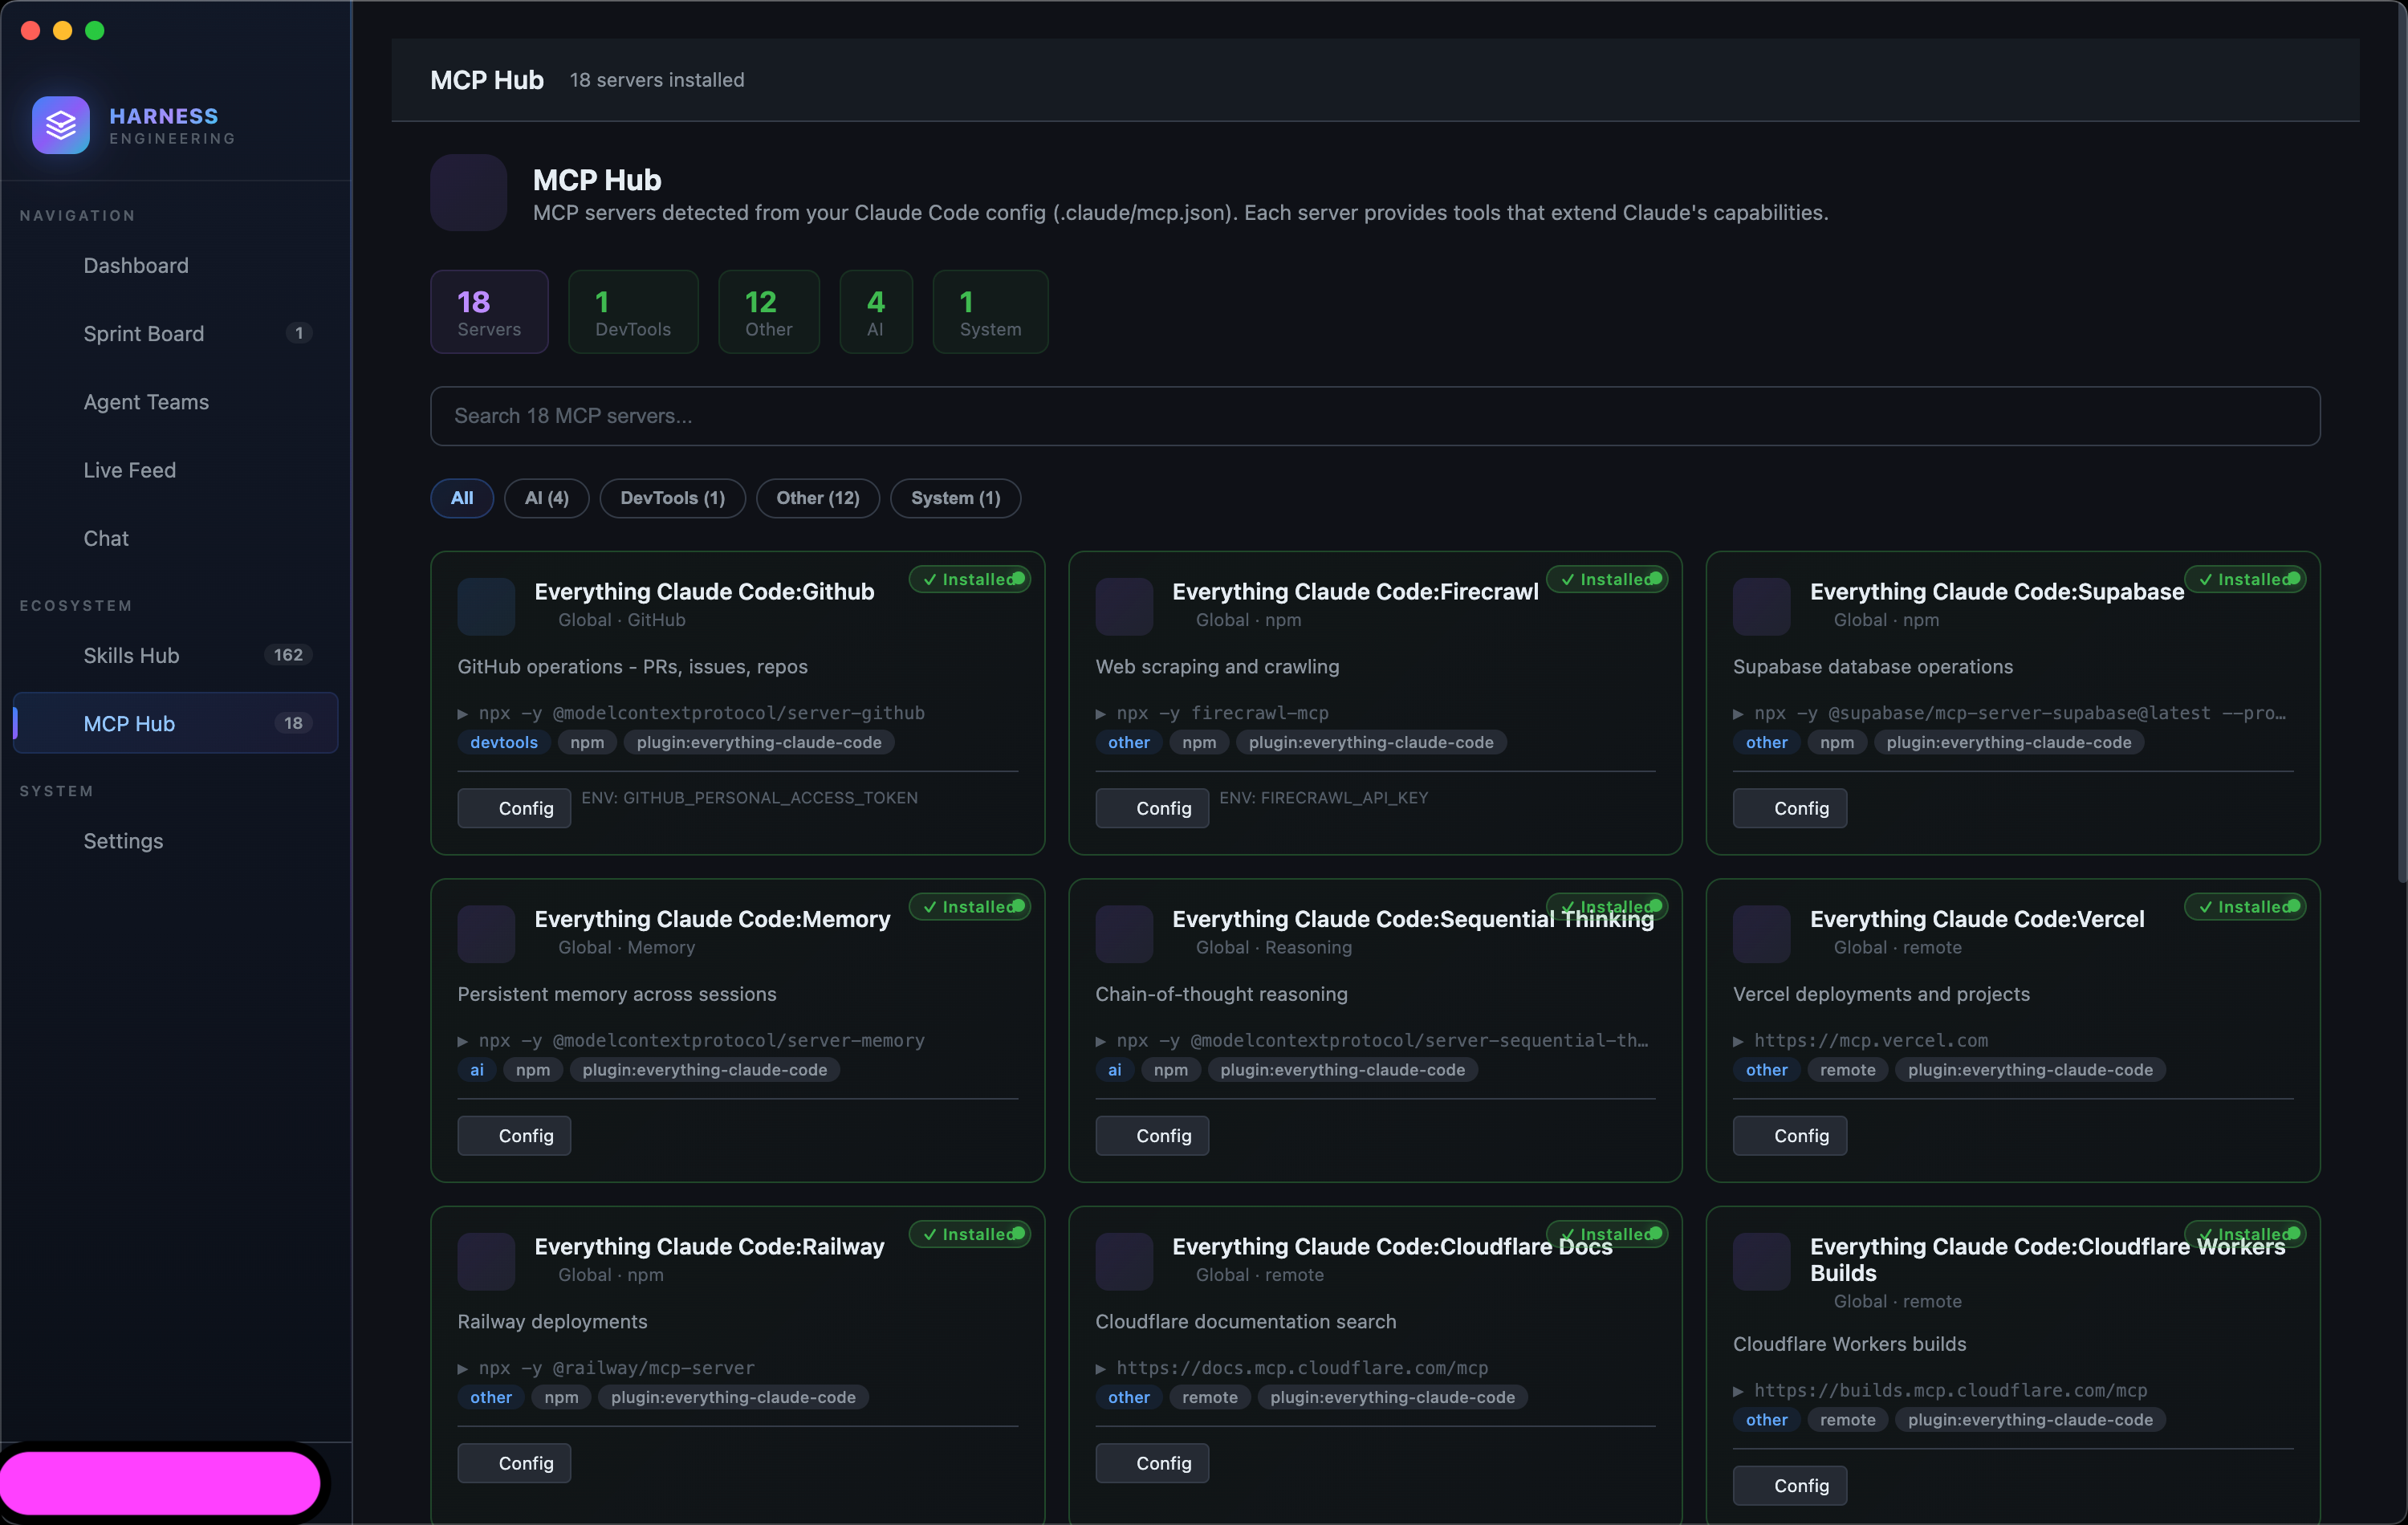Click the Installed badge on the Memory card
Viewport: 2408px width, 1525px height.
pos(970,907)
